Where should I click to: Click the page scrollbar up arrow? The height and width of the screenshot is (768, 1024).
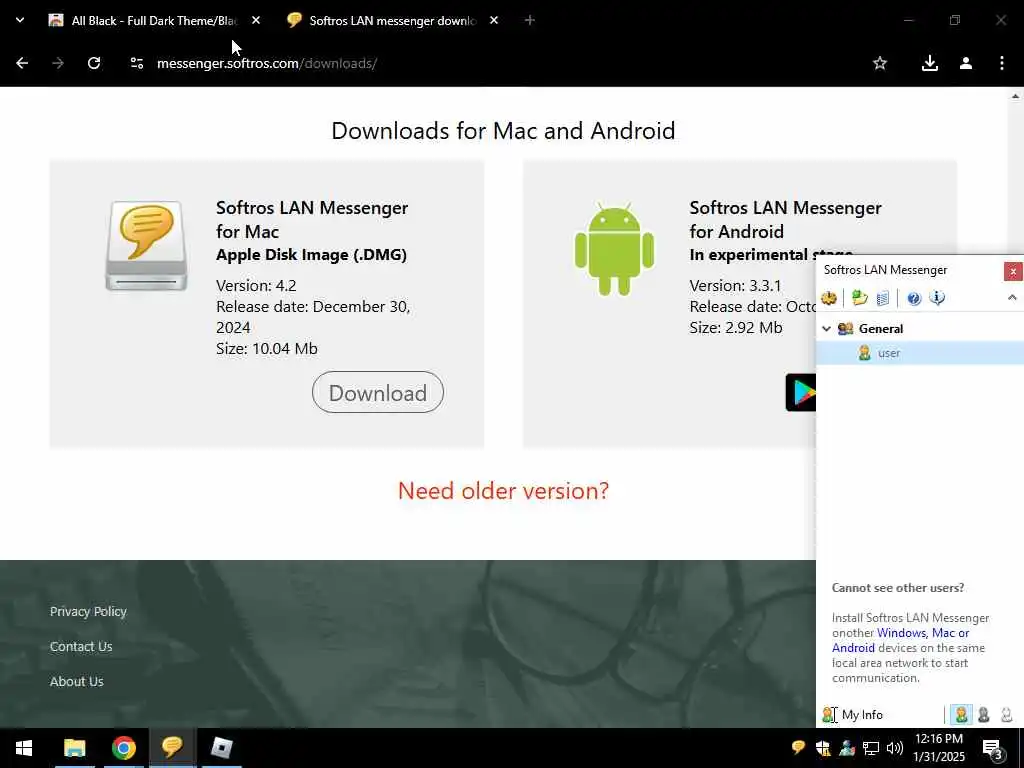pyautogui.click(x=1016, y=96)
